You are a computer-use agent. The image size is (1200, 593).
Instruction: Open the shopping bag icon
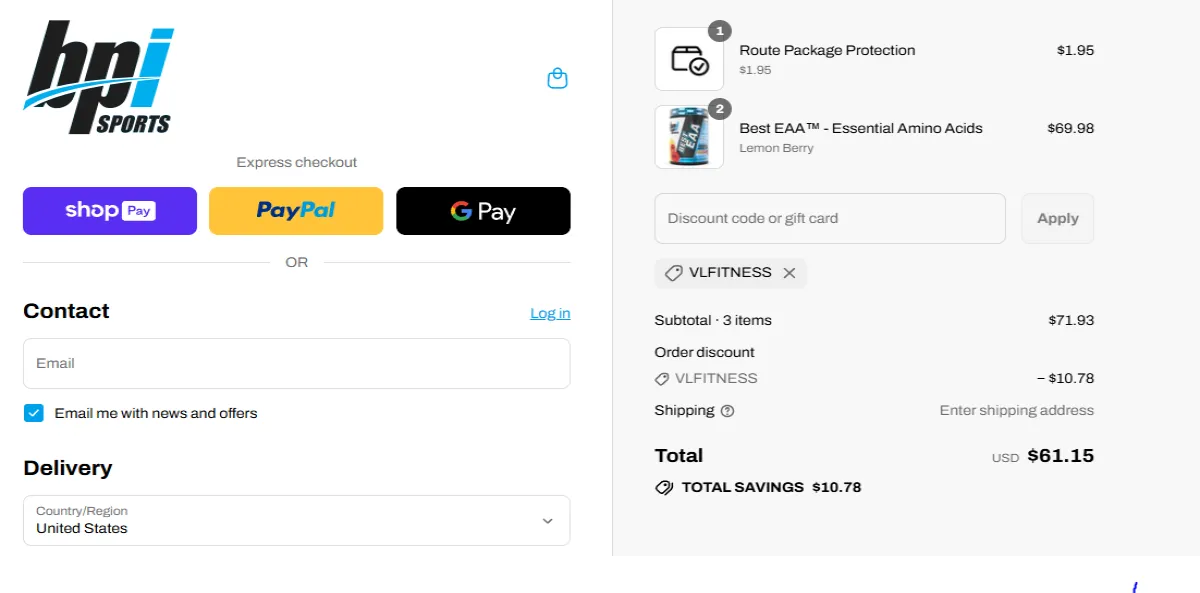(x=557, y=78)
